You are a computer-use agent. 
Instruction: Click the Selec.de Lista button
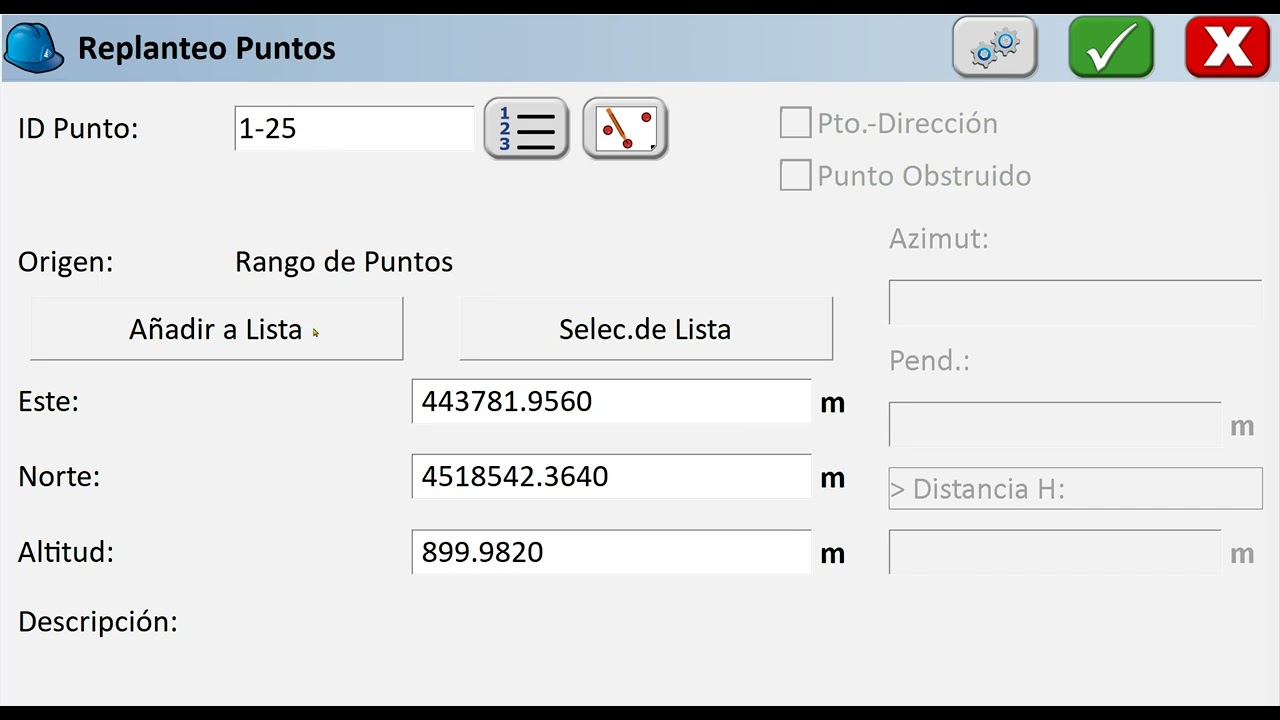[646, 329]
